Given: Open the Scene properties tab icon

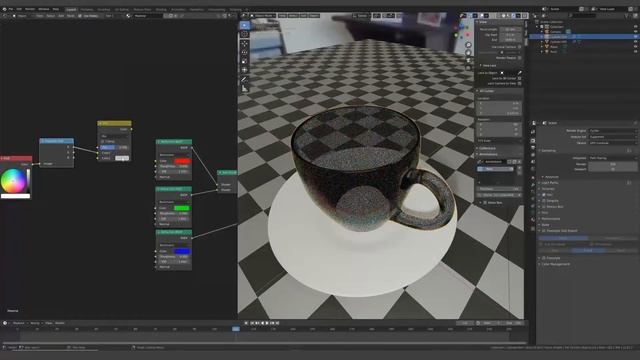Looking at the screenshot, I should (x=533, y=162).
